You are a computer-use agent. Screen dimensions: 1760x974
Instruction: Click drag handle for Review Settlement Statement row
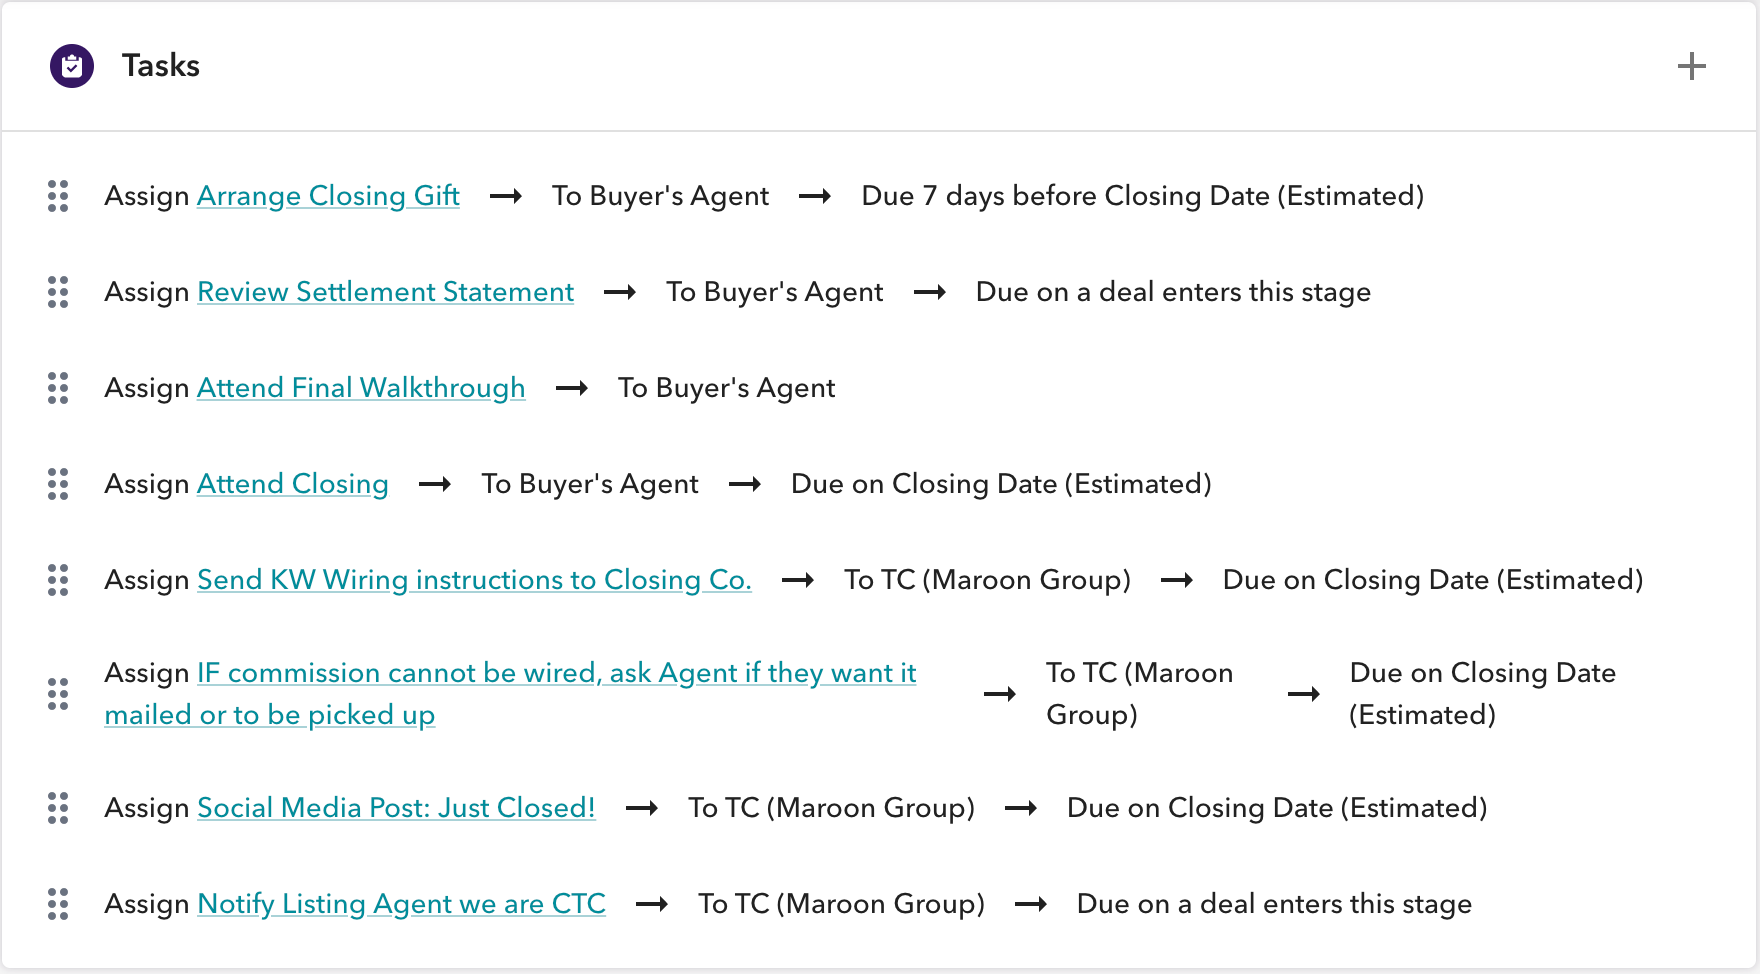[x=58, y=292]
